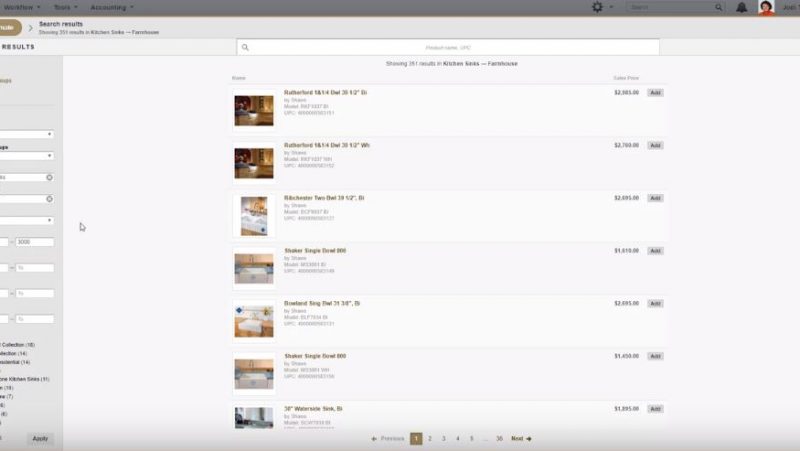The image size is (800, 451).
Task: Jump to page 36 of results
Action: click(x=499, y=438)
